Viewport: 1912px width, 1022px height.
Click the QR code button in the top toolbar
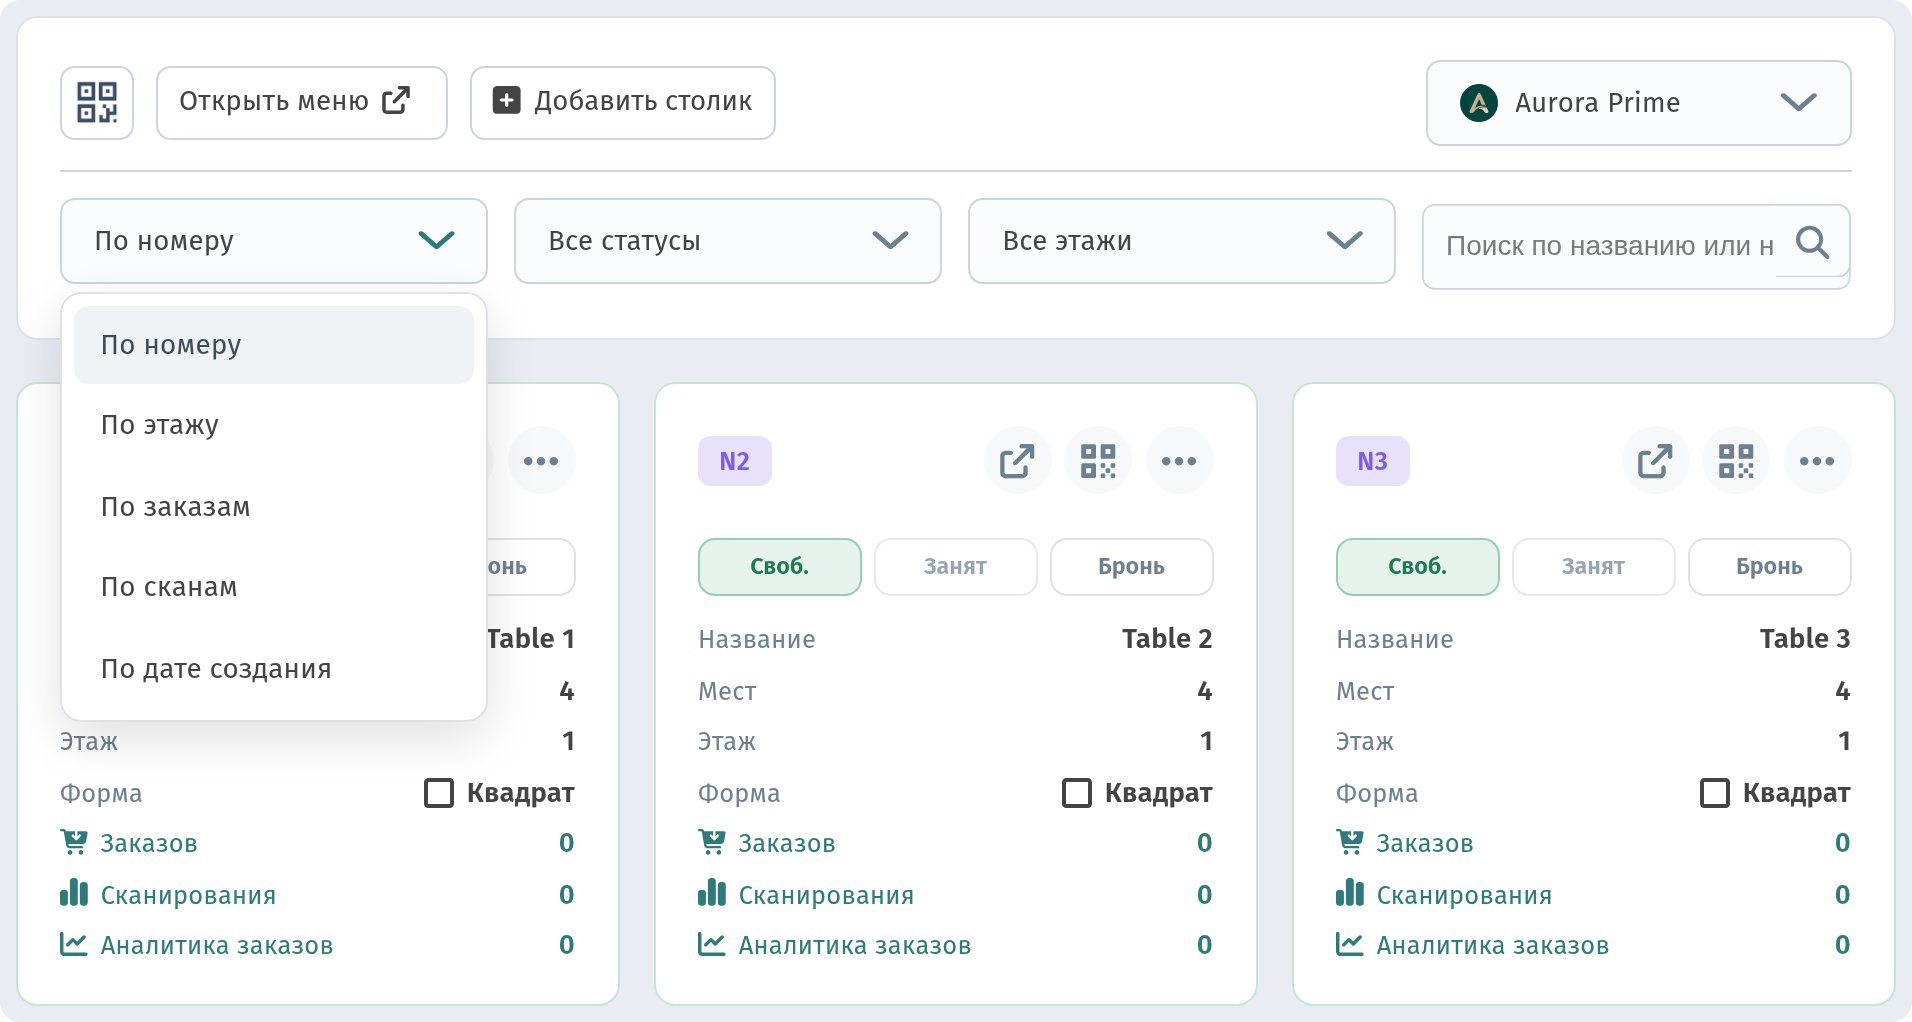[x=97, y=102]
